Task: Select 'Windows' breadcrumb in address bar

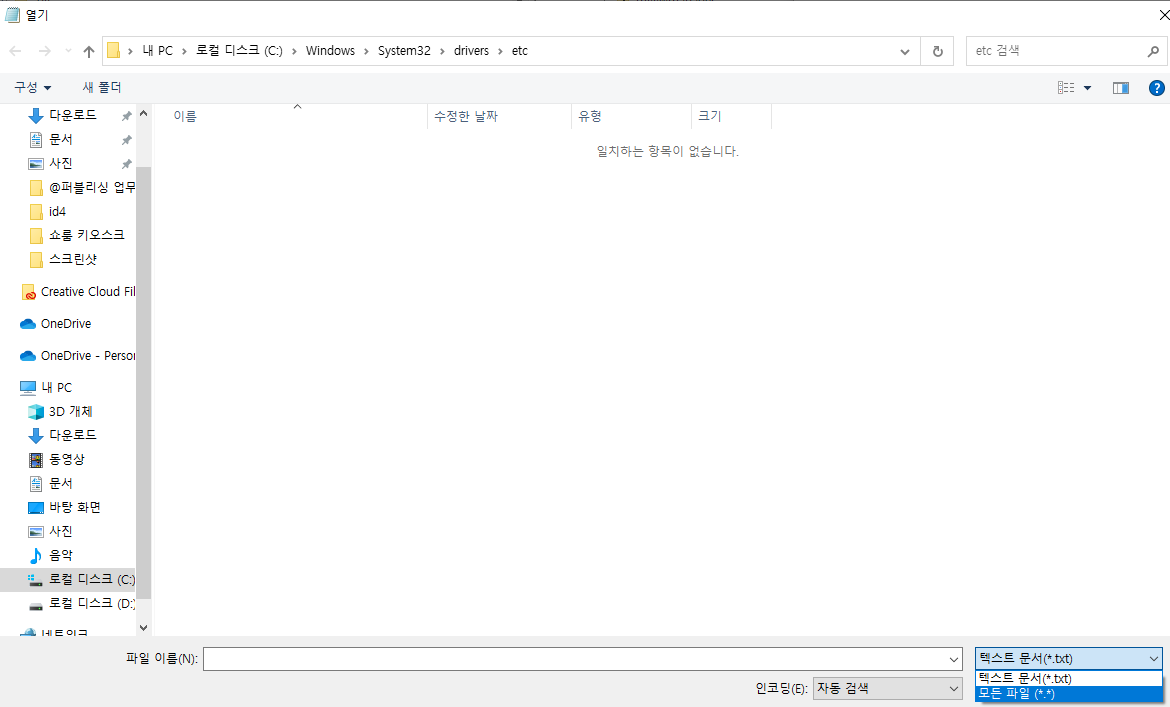Action: 331,51
